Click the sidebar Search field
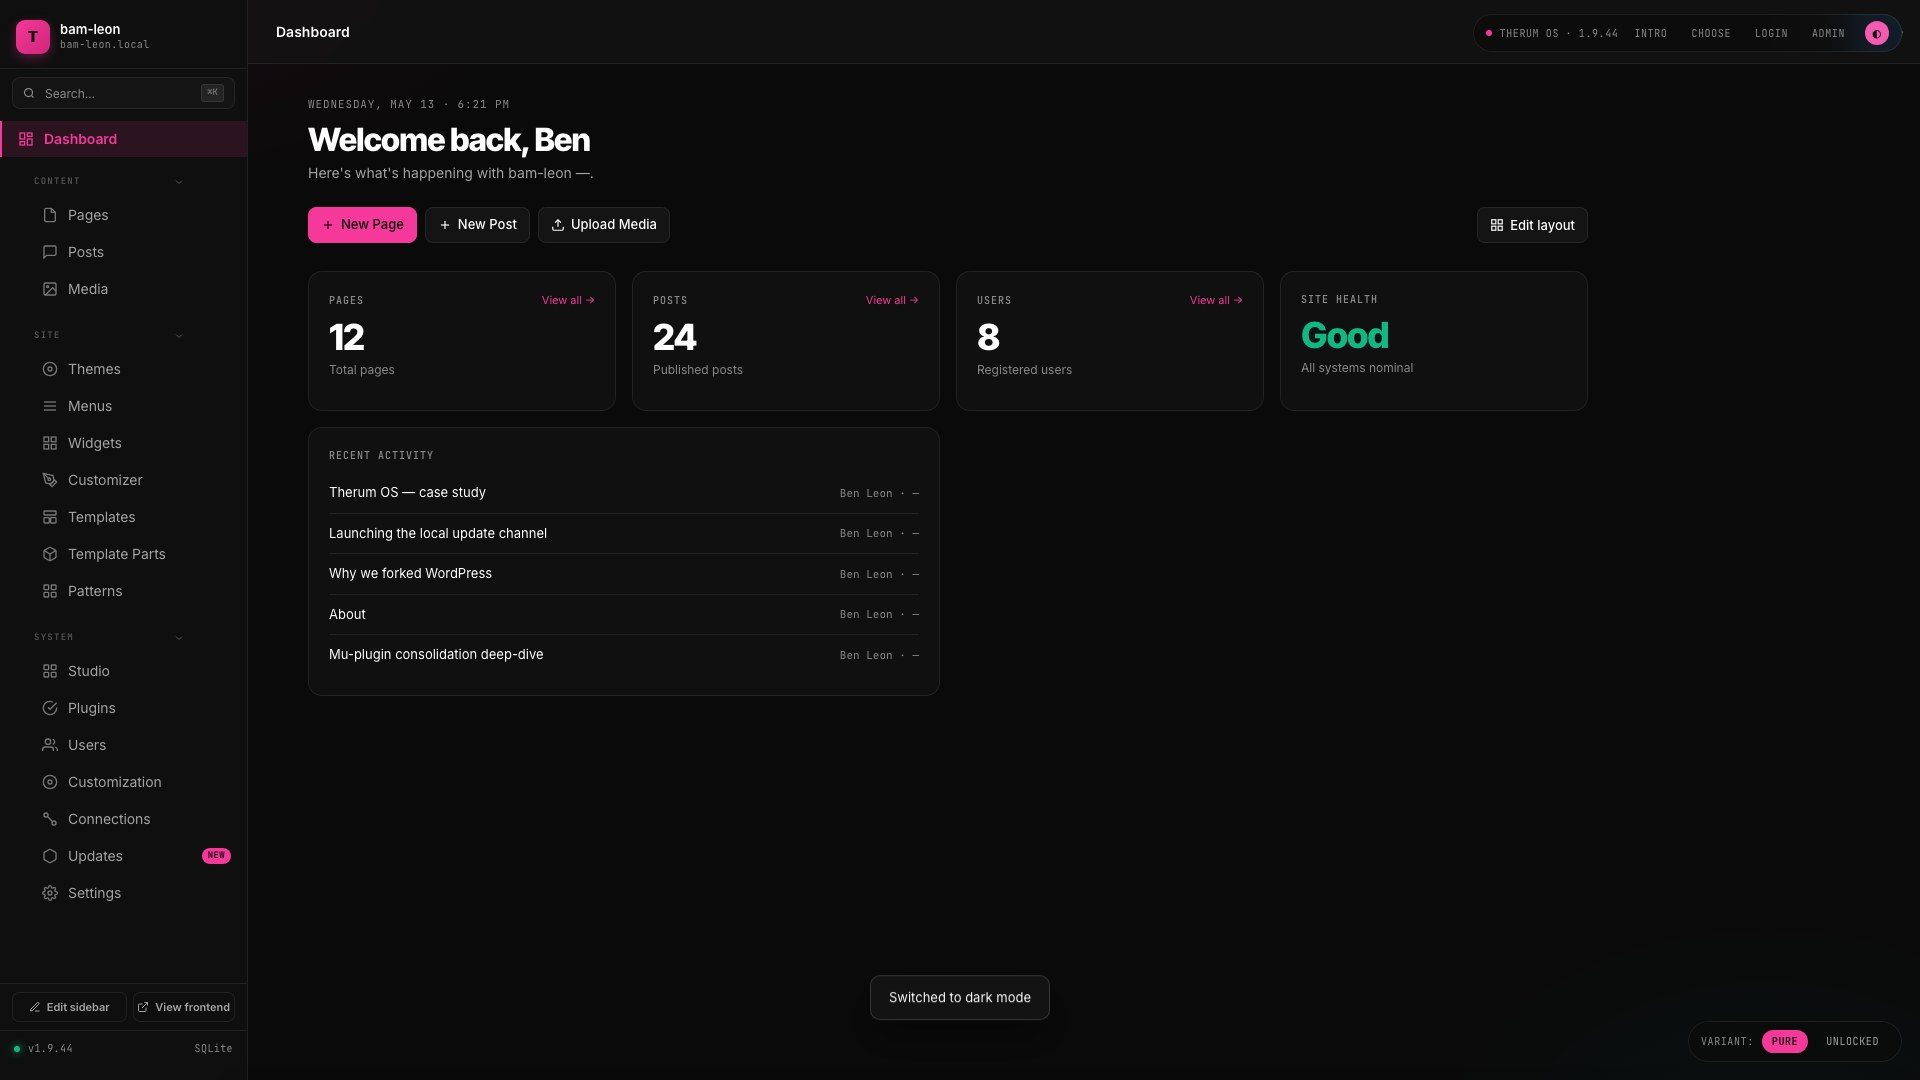Screen dimensions: 1920x1080 pos(123,93)
